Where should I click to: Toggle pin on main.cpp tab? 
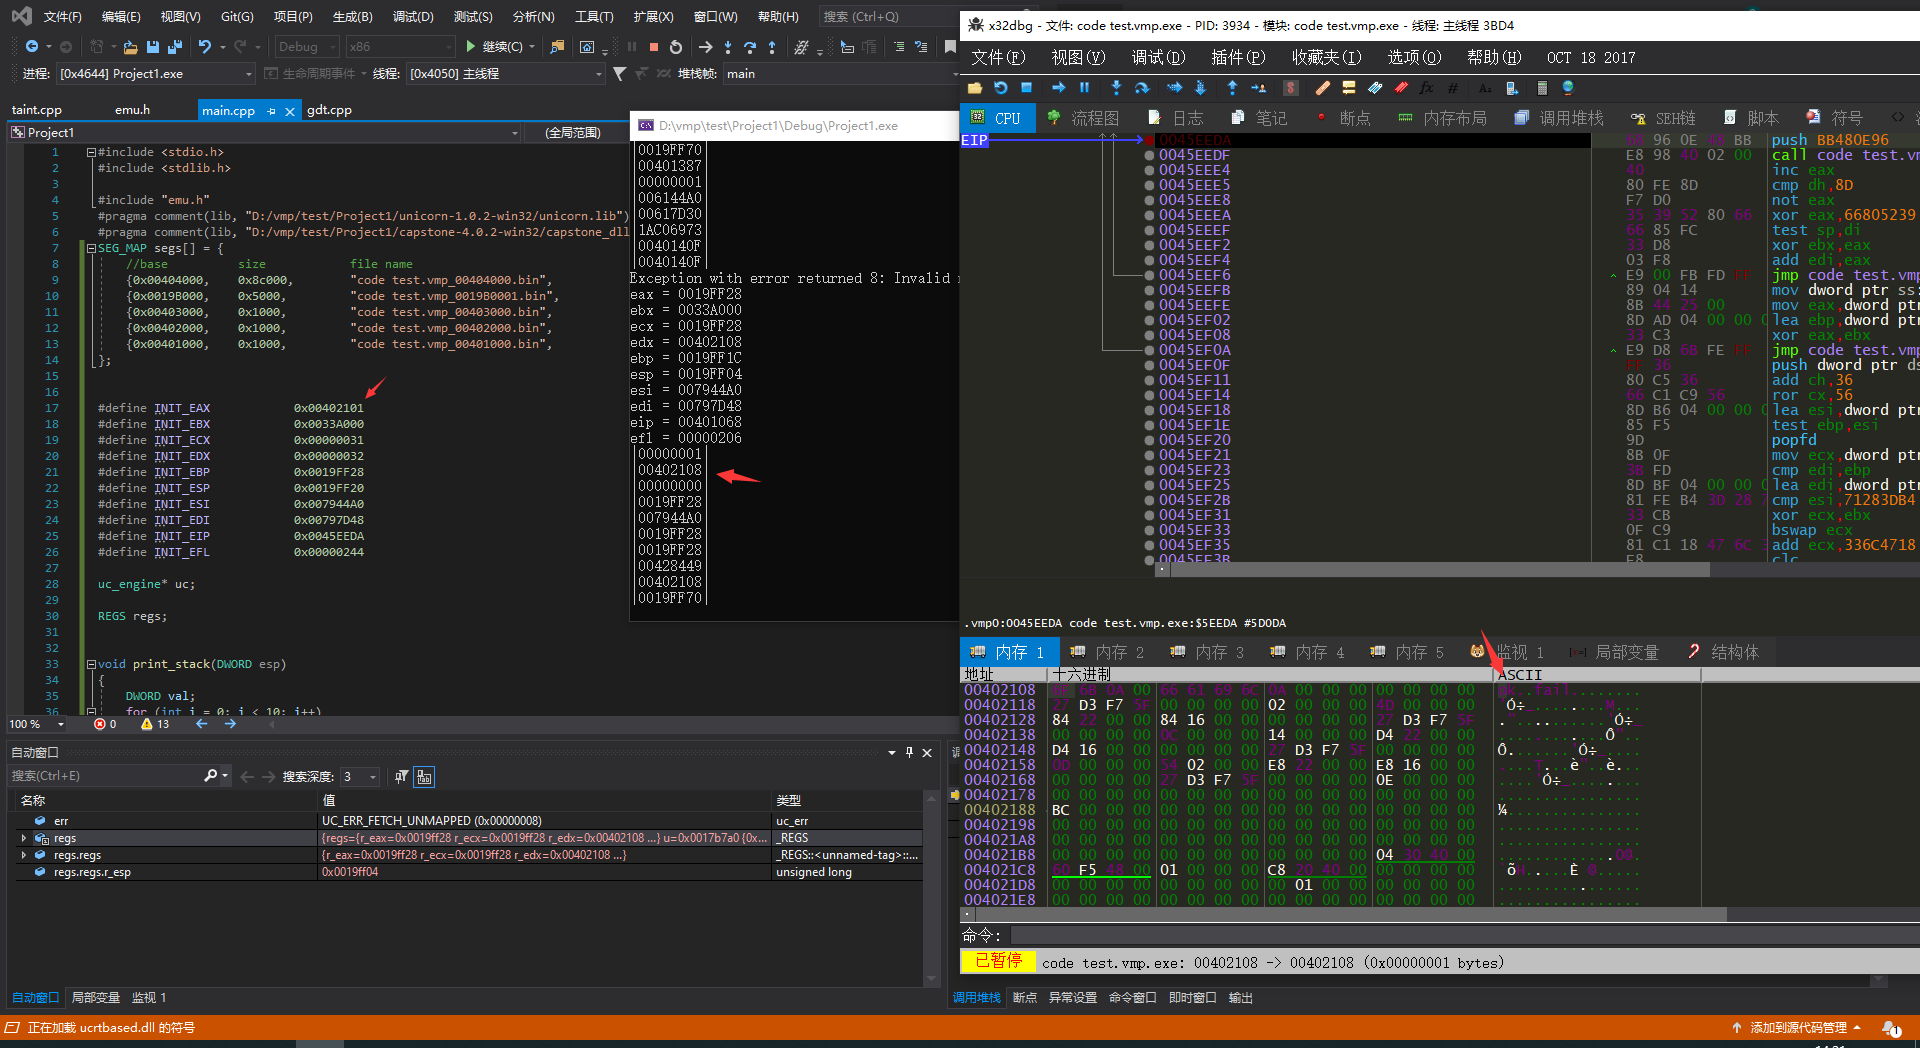click(271, 111)
